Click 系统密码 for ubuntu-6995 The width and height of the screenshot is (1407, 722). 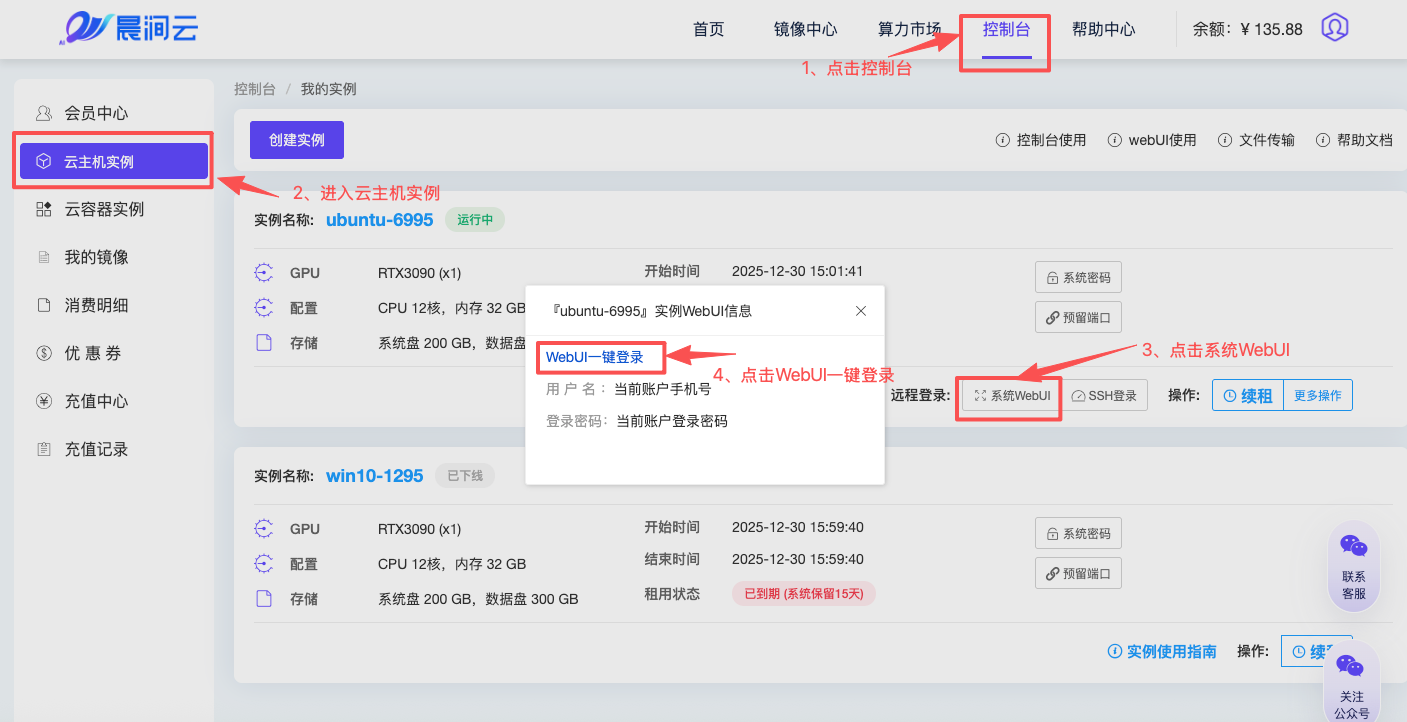click(1078, 277)
